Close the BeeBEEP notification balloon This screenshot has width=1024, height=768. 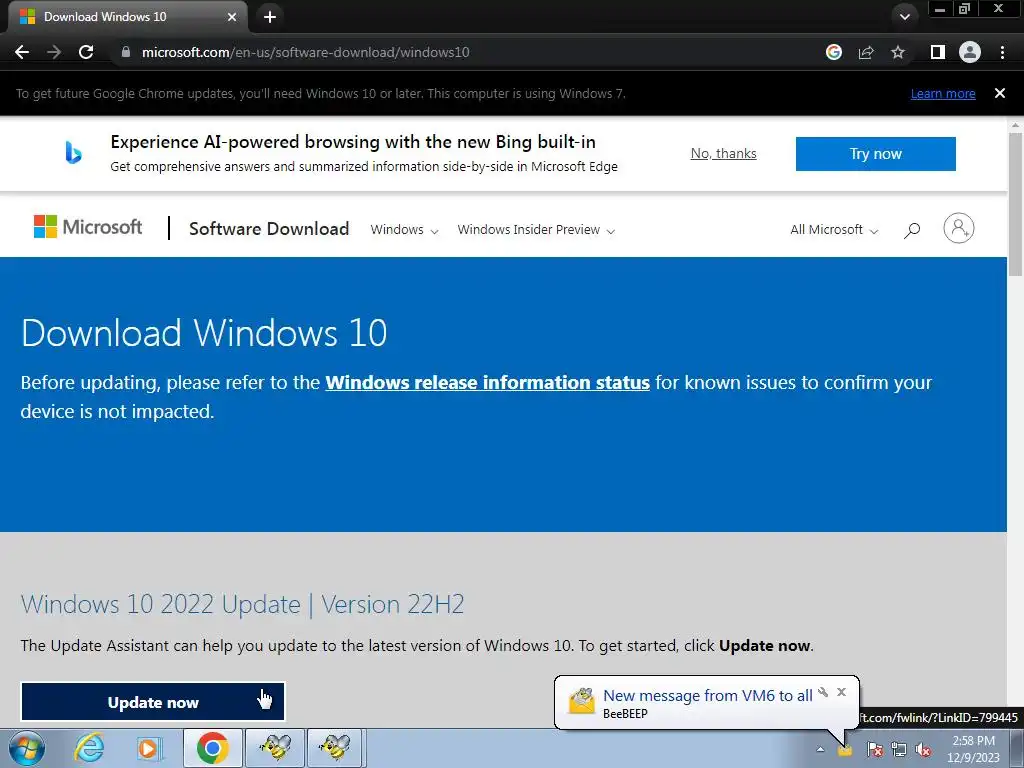842,692
